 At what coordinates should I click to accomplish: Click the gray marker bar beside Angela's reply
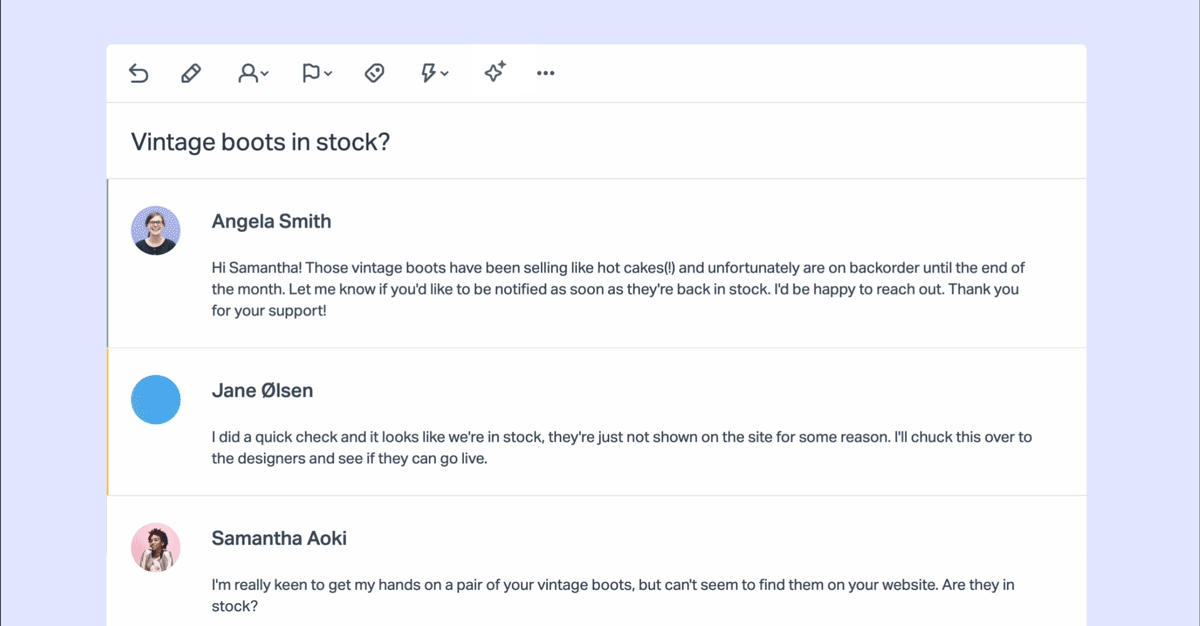(108, 263)
